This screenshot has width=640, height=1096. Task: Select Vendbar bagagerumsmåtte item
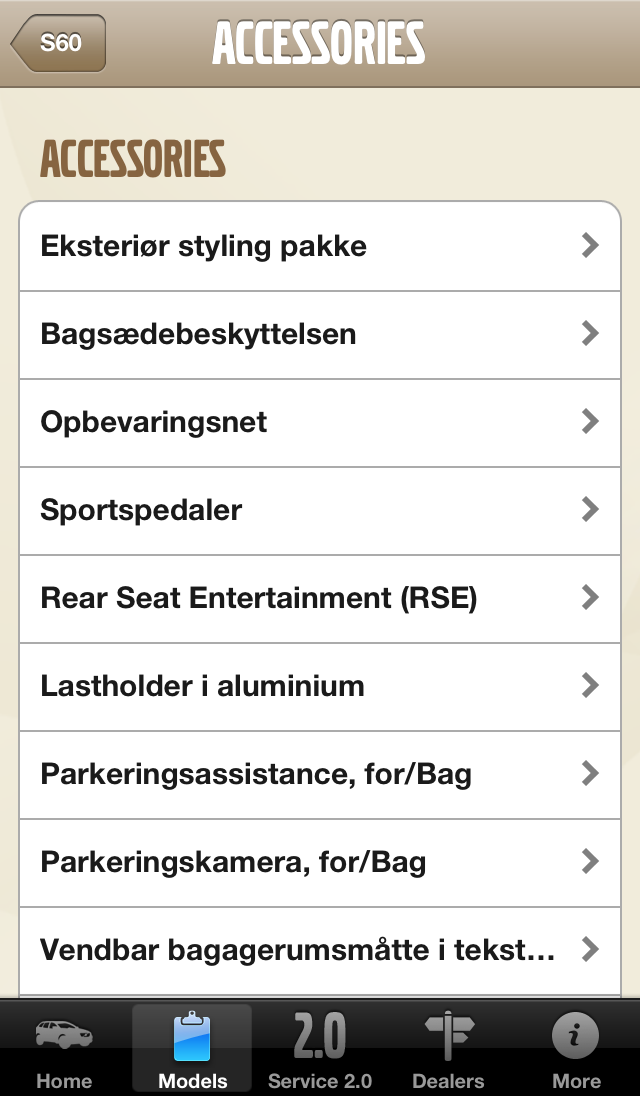click(x=297, y=950)
